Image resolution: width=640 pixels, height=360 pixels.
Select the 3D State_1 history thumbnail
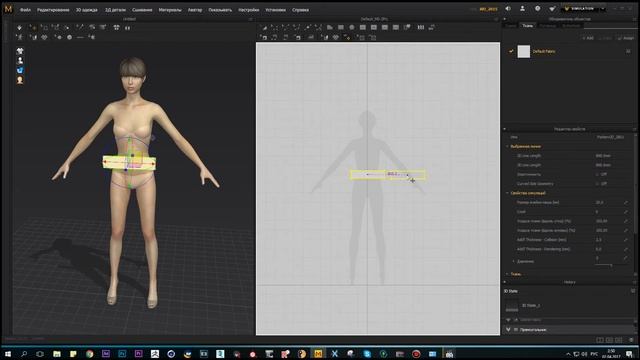point(511,305)
